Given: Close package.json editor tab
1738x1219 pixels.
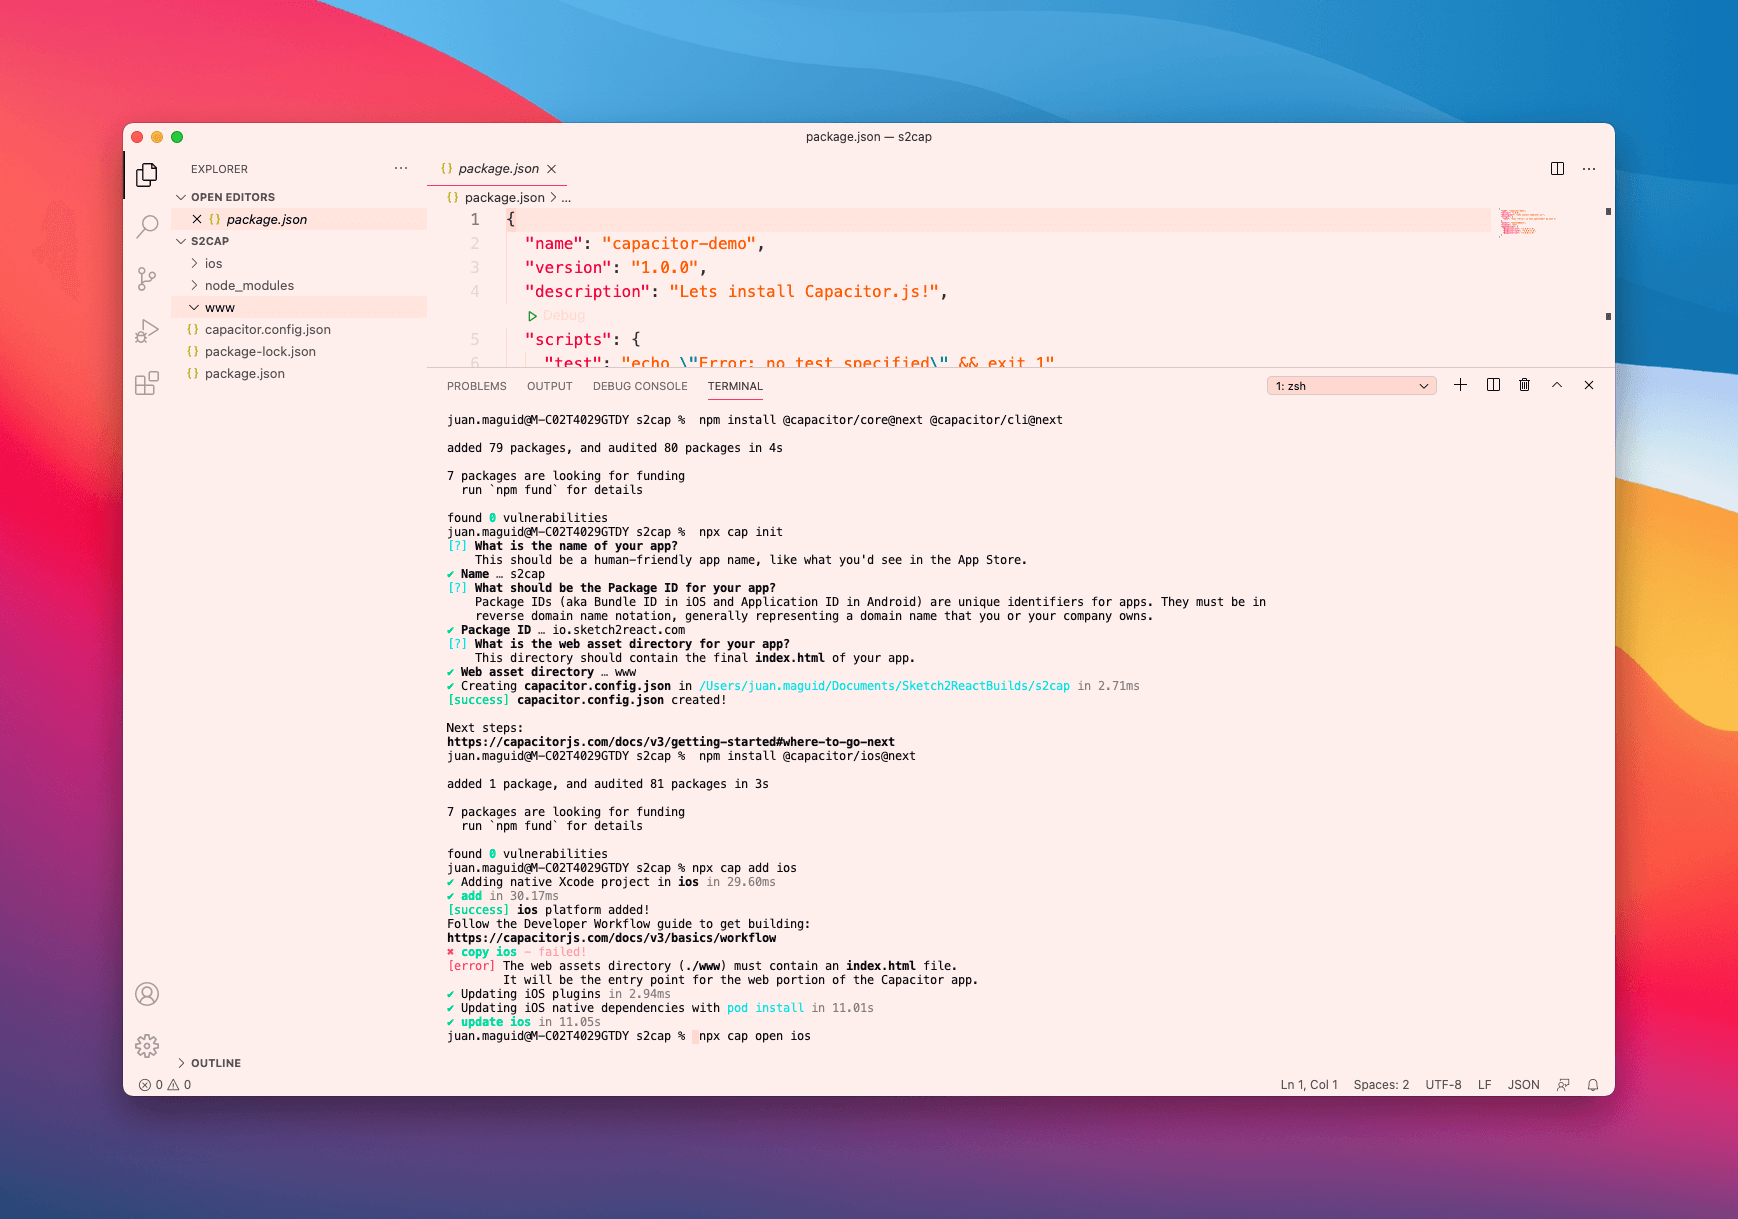Looking at the screenshot, I should click(551, 169).
